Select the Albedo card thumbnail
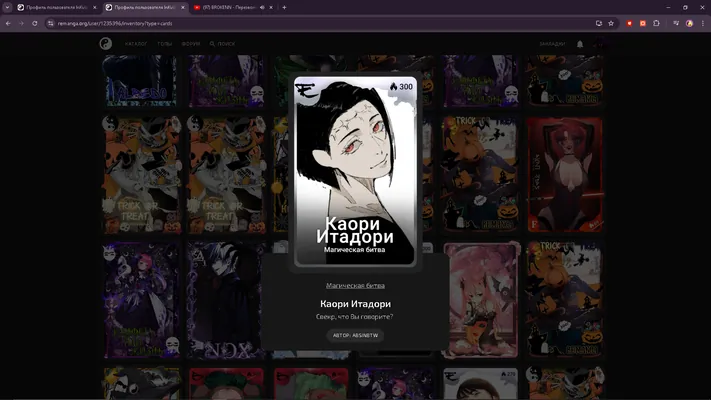711x400 pixels. coord(140,81)
